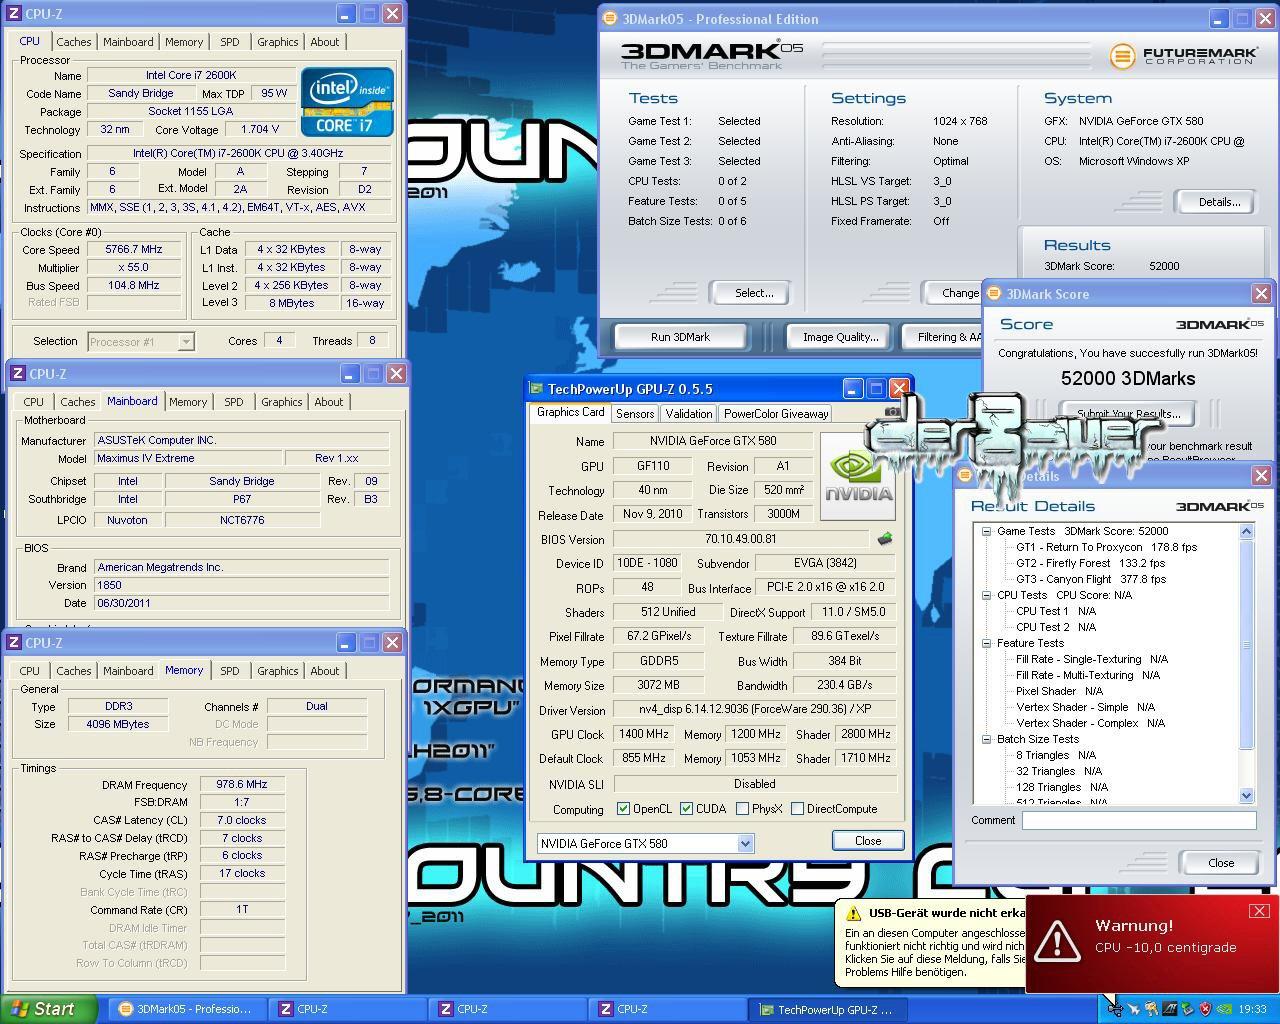This screenshot has height=1024, width=1280.
Task: Enable the PhysX checkbox
Action: pos(742,809)
